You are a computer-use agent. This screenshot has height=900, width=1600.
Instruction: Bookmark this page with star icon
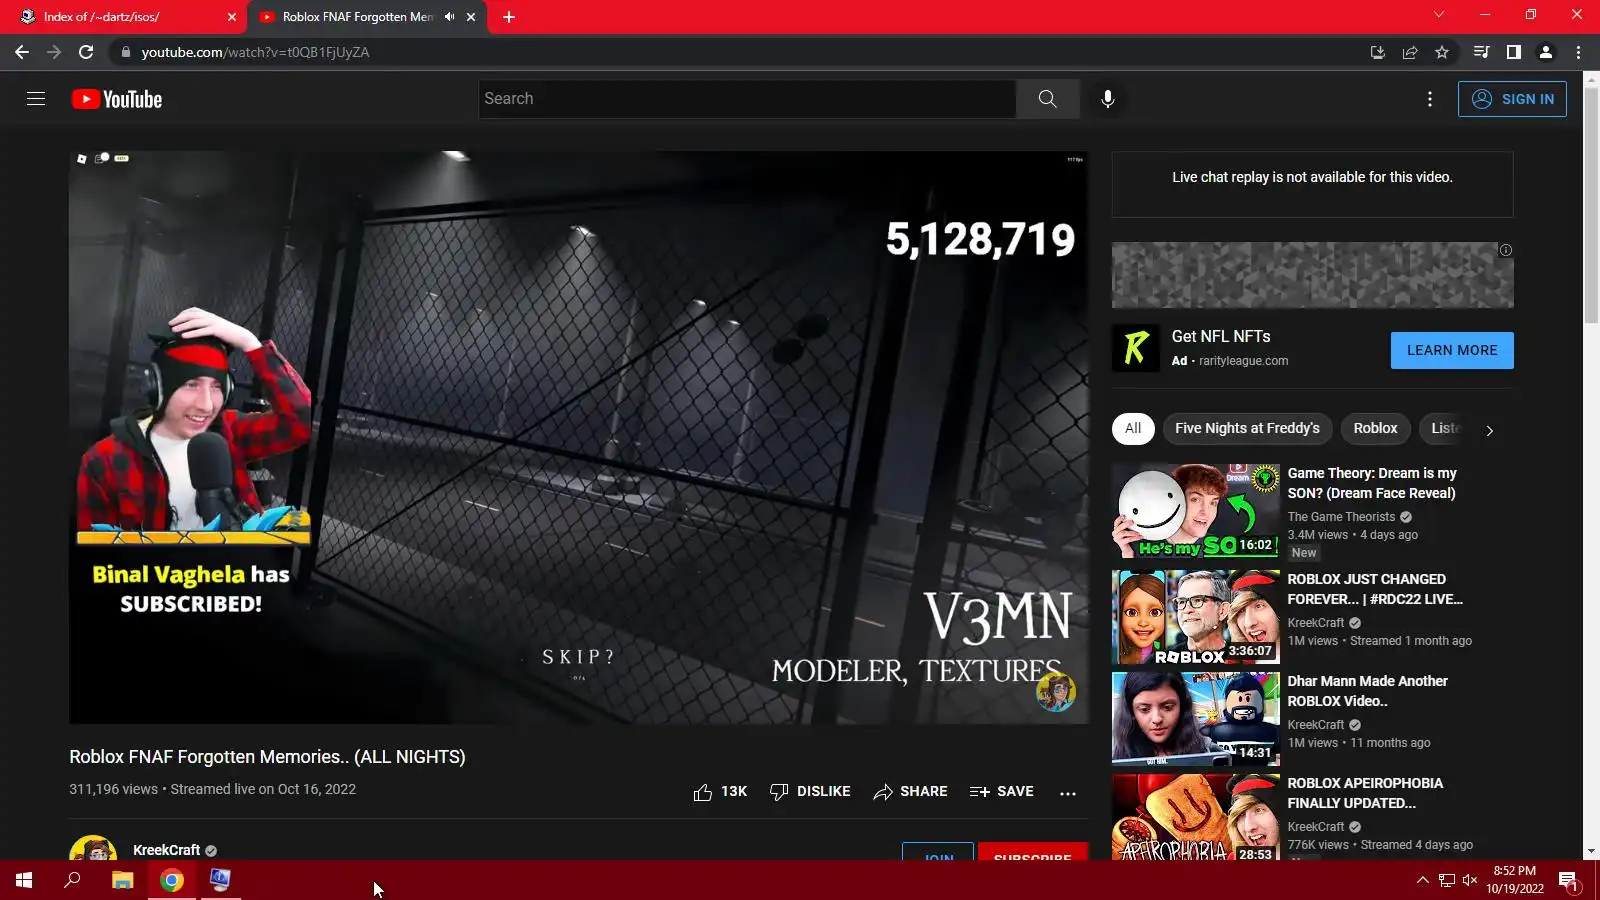pyautogui.click(x=1441, y=52)
